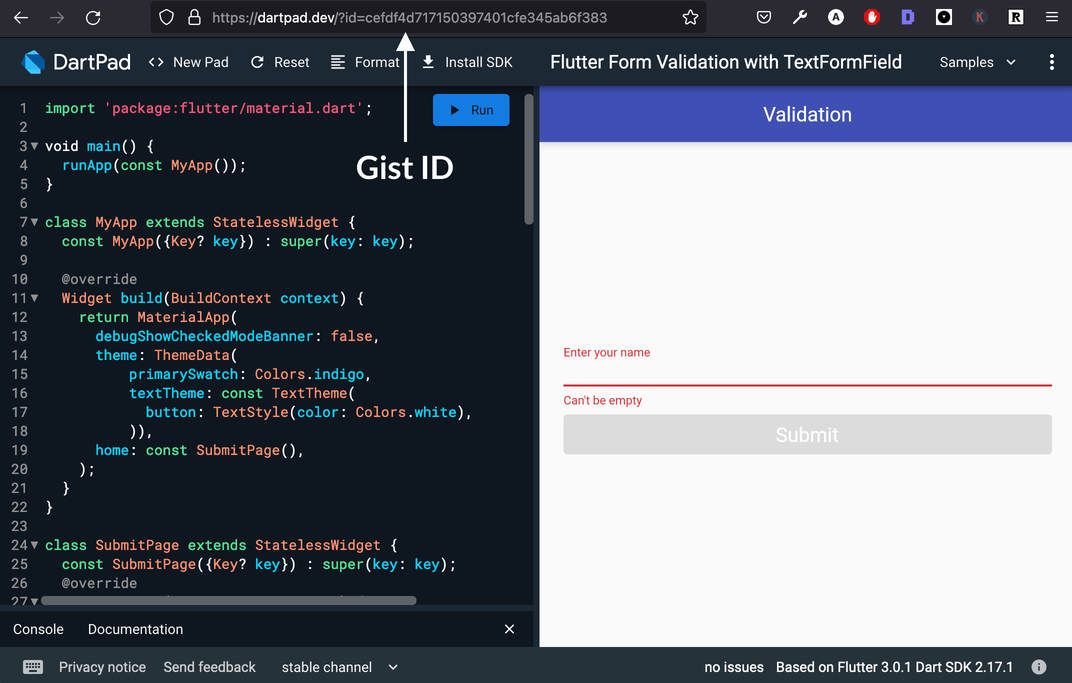Click the Send feedback link

pyautogui.click(x=209, y=667)
